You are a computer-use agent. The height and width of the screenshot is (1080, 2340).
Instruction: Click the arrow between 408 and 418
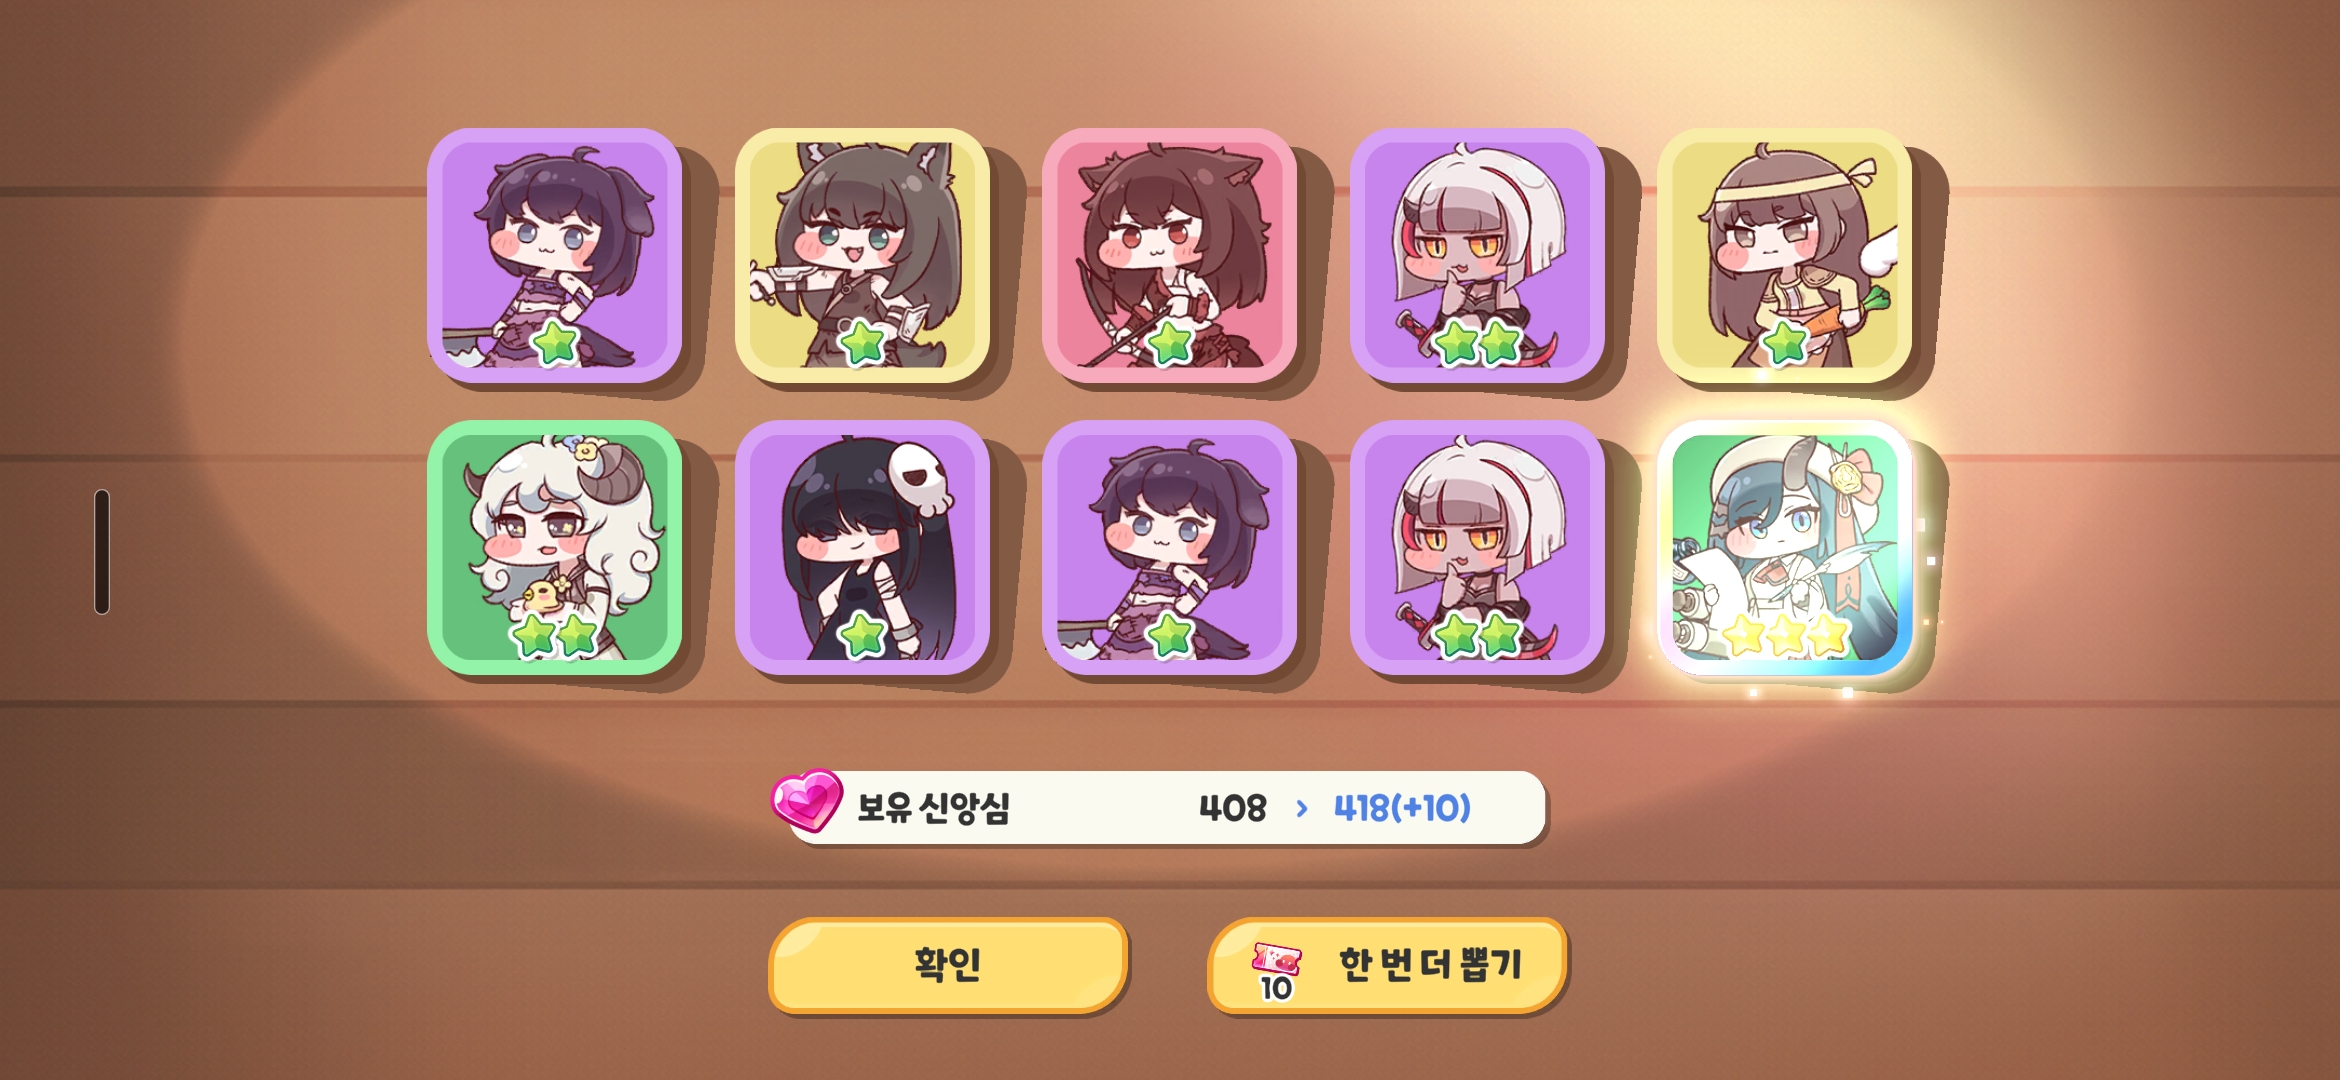click(1301, 808)
